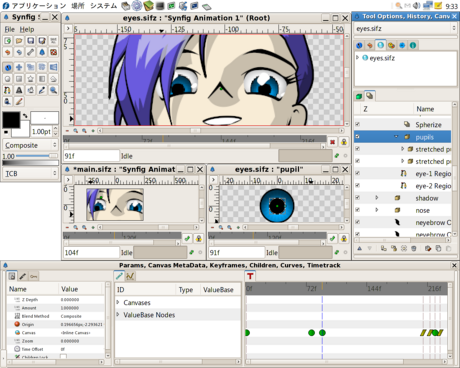Click the Raise layer up arrow icon
Image resolution: width=460 pixels, height=368 pixels.
coord(359,249)
